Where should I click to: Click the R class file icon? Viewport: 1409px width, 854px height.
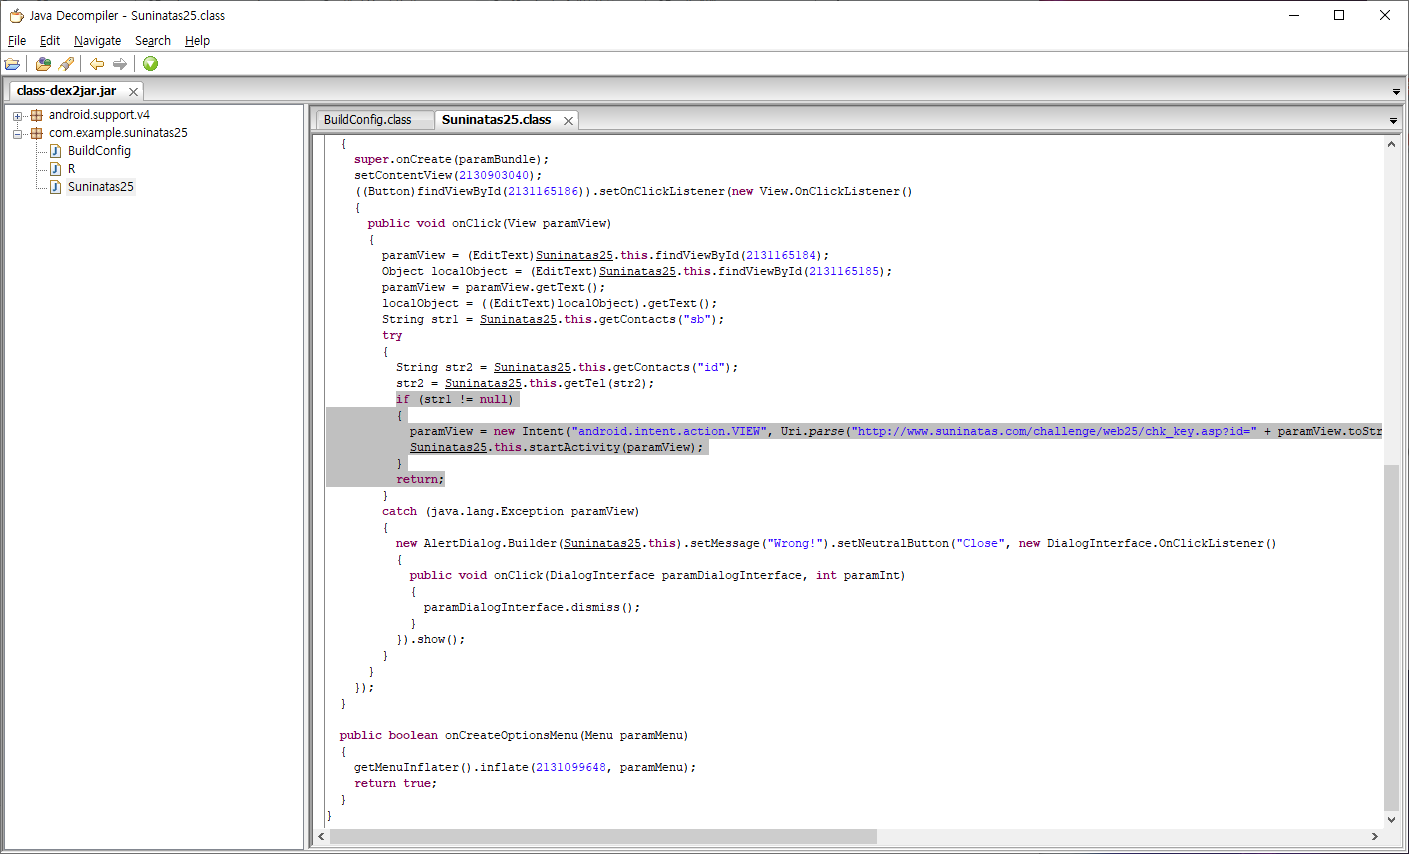click(x=56, y=169)
